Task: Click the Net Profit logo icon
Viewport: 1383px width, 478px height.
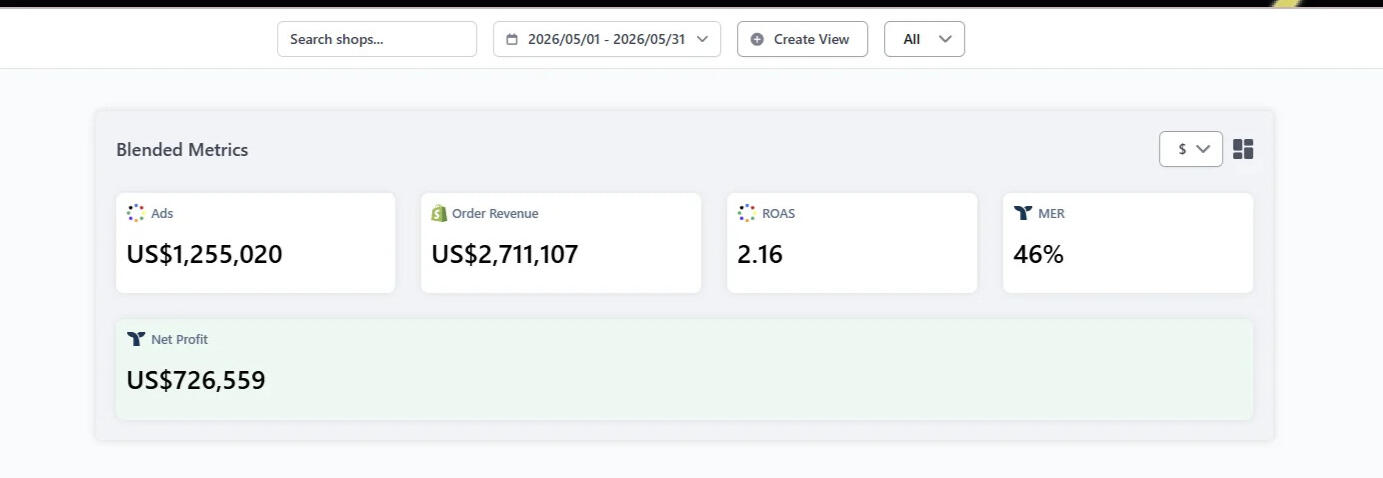Action: click(x=136, y=339)
